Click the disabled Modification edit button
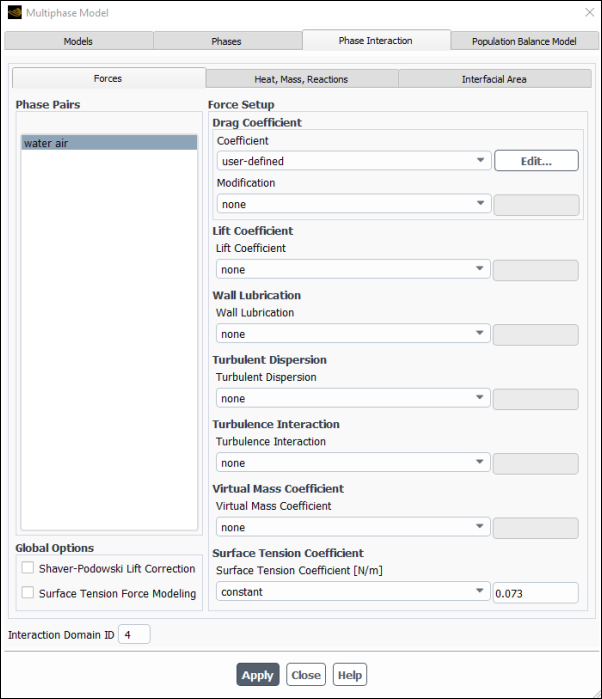Viewport: 602px width, 699px height. [536, 205]
